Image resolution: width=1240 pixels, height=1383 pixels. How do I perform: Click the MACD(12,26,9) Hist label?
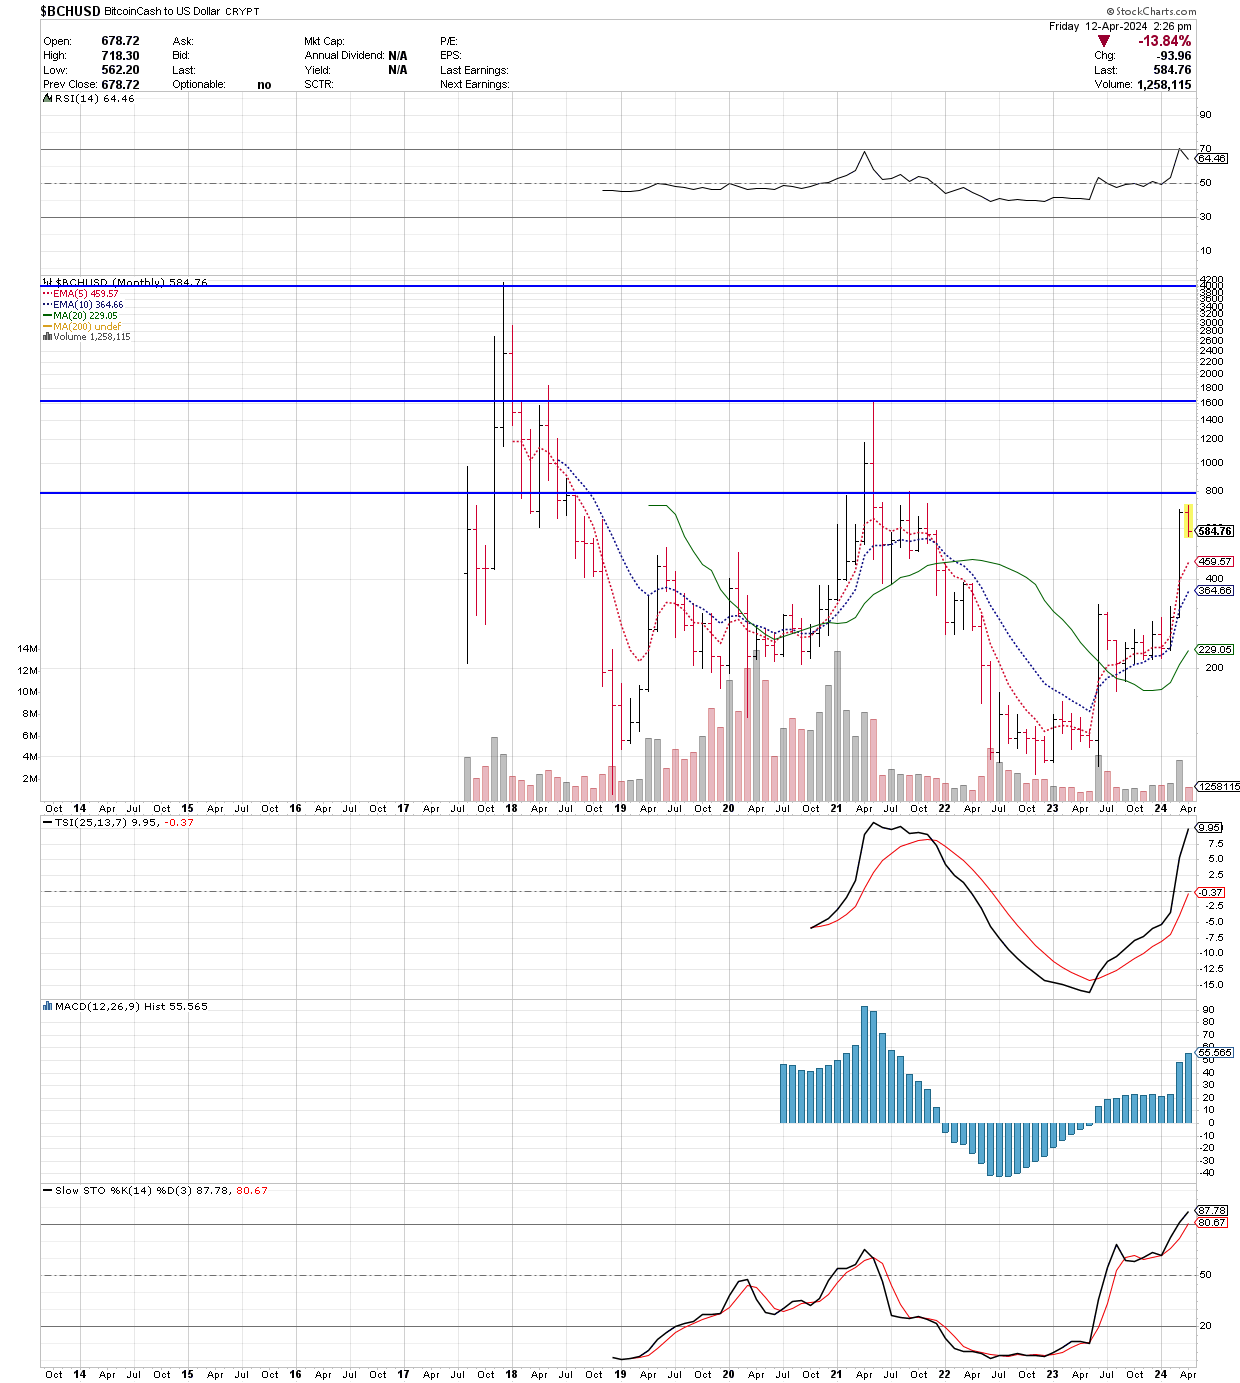112,1007
